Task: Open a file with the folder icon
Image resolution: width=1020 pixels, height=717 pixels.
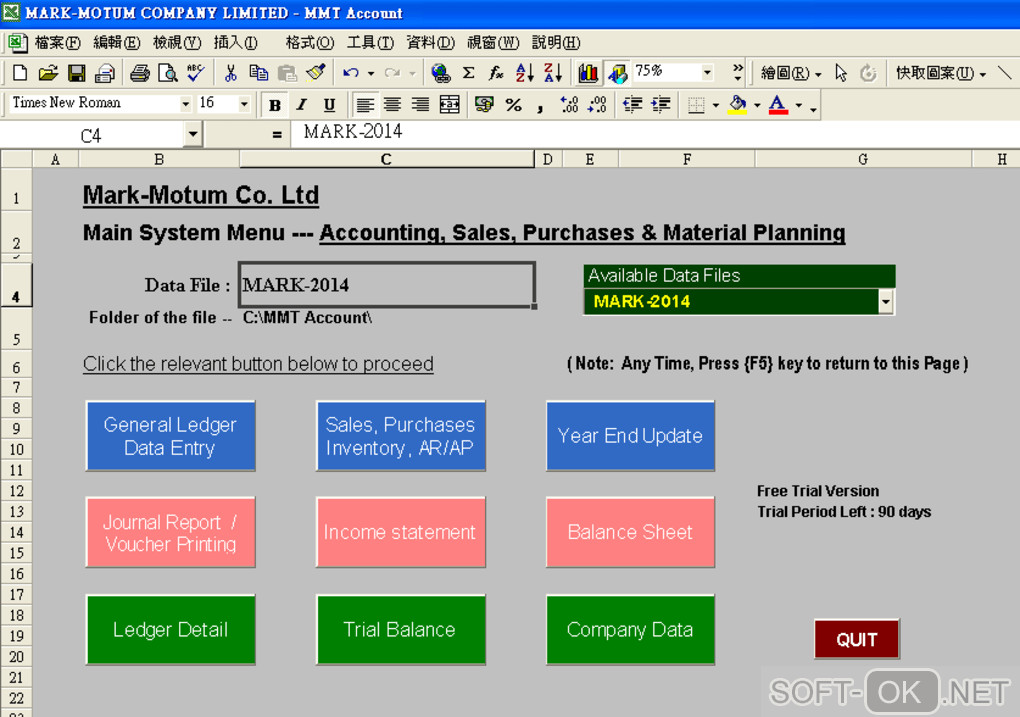Action: tap(48, 73)
